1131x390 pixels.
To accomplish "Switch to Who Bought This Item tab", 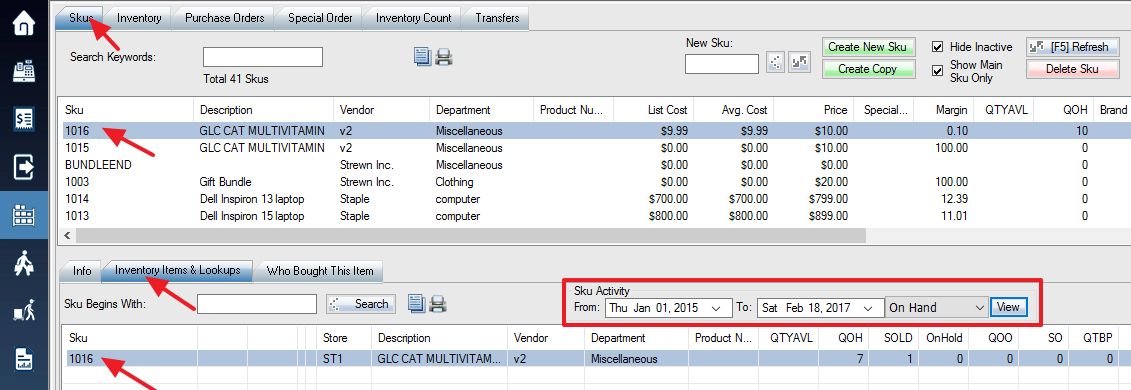I will (x=320, y=271).
